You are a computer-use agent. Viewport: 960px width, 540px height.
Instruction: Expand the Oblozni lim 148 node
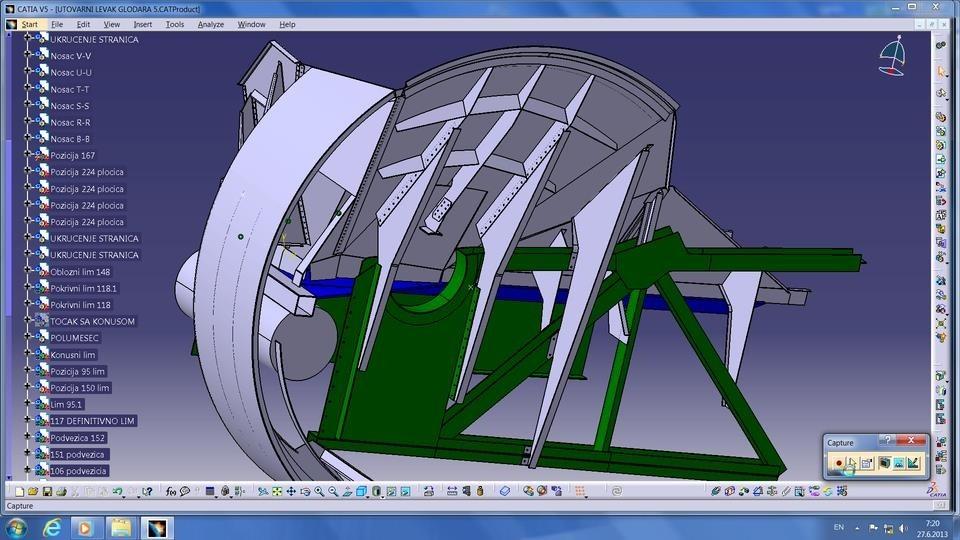(x=27, y=270)
